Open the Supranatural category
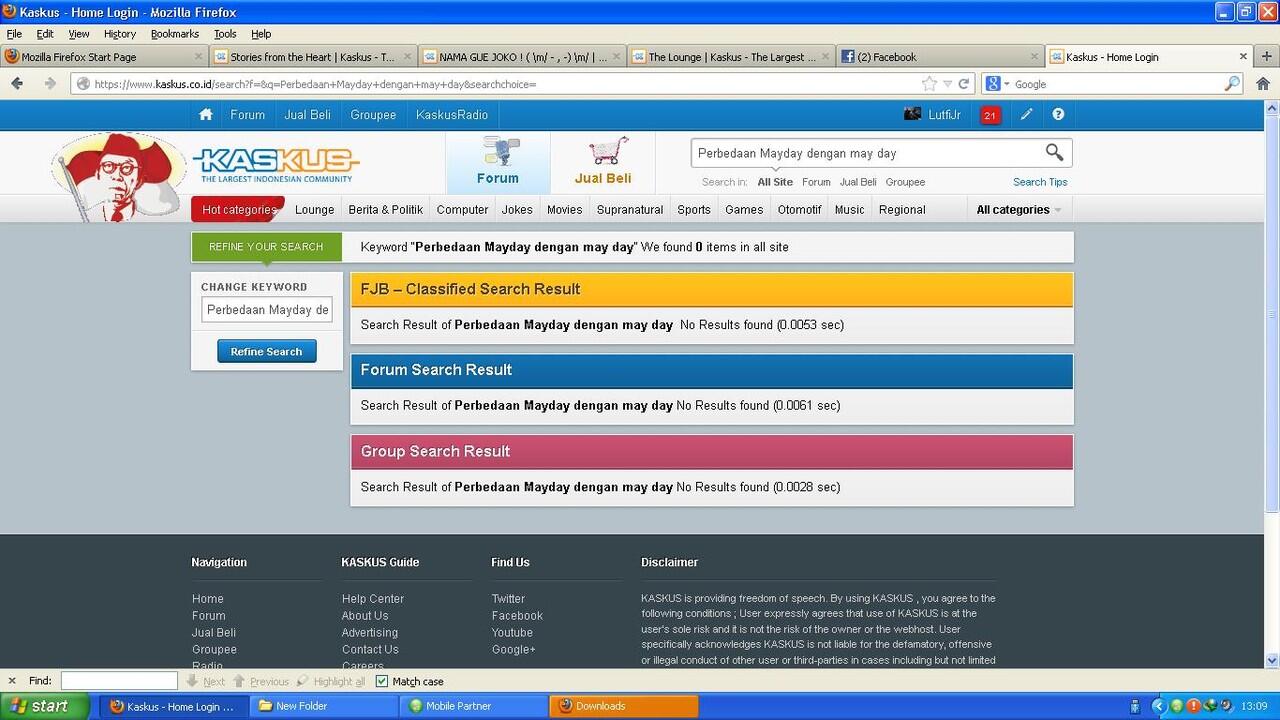The image size is (1280, 720). (630, 210)
